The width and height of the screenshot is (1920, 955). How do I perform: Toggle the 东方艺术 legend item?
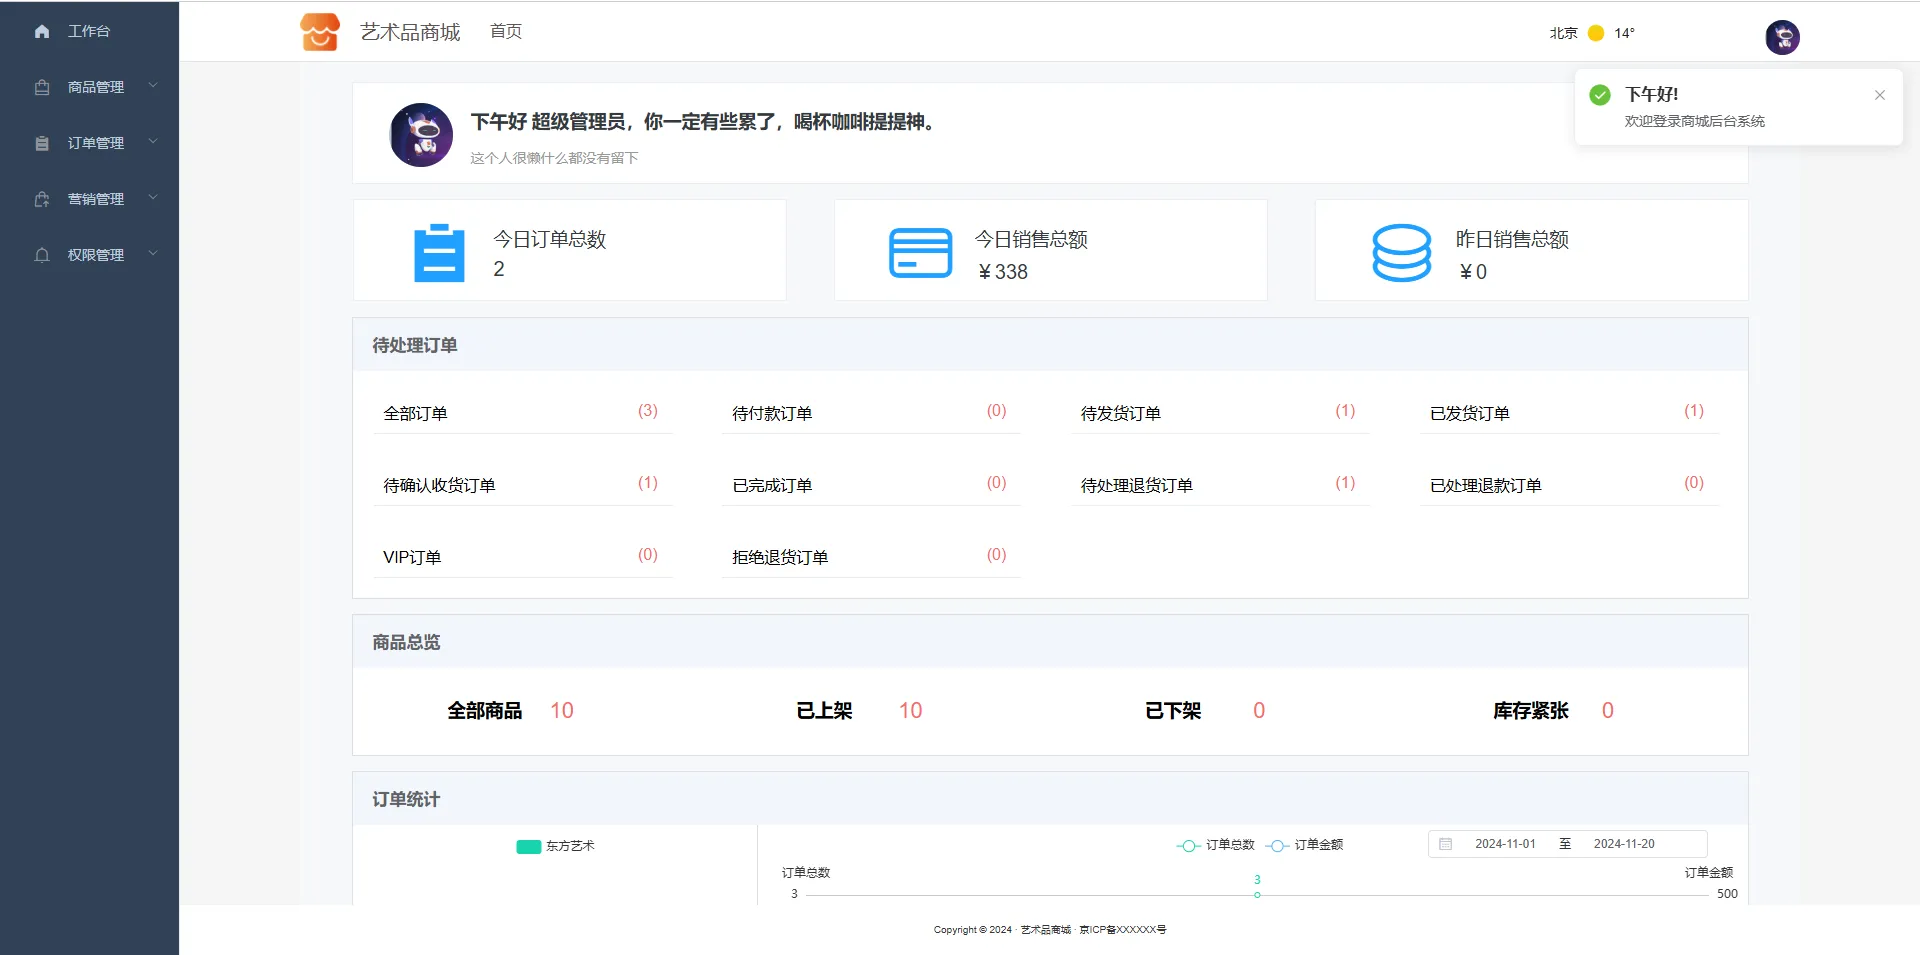click(556, 846)
